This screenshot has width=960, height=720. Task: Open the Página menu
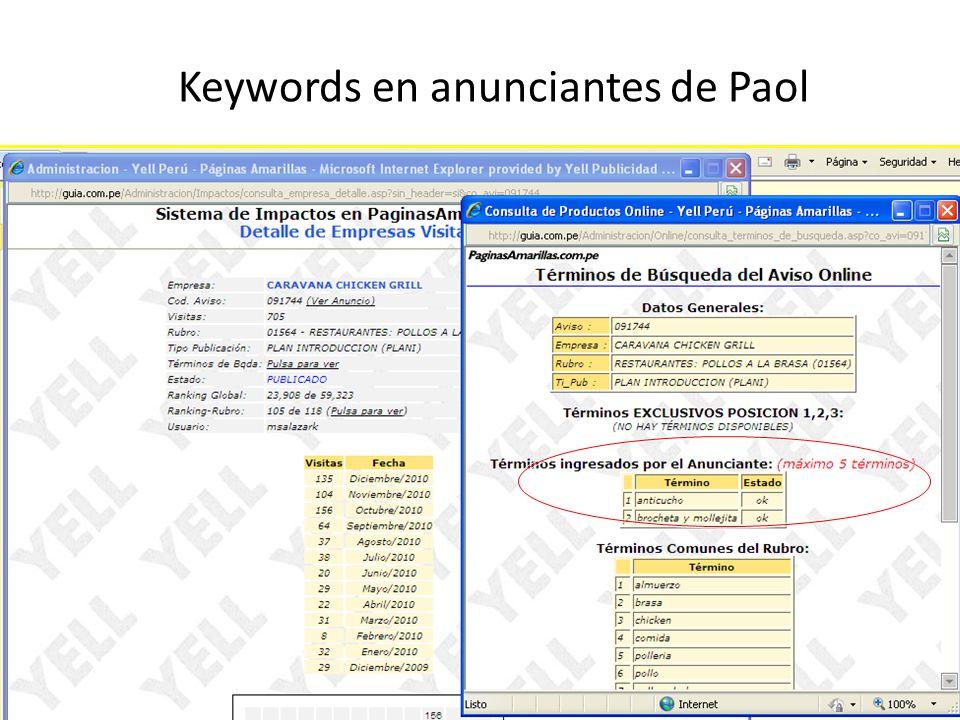pyautogui.click(x=846, y=162)
